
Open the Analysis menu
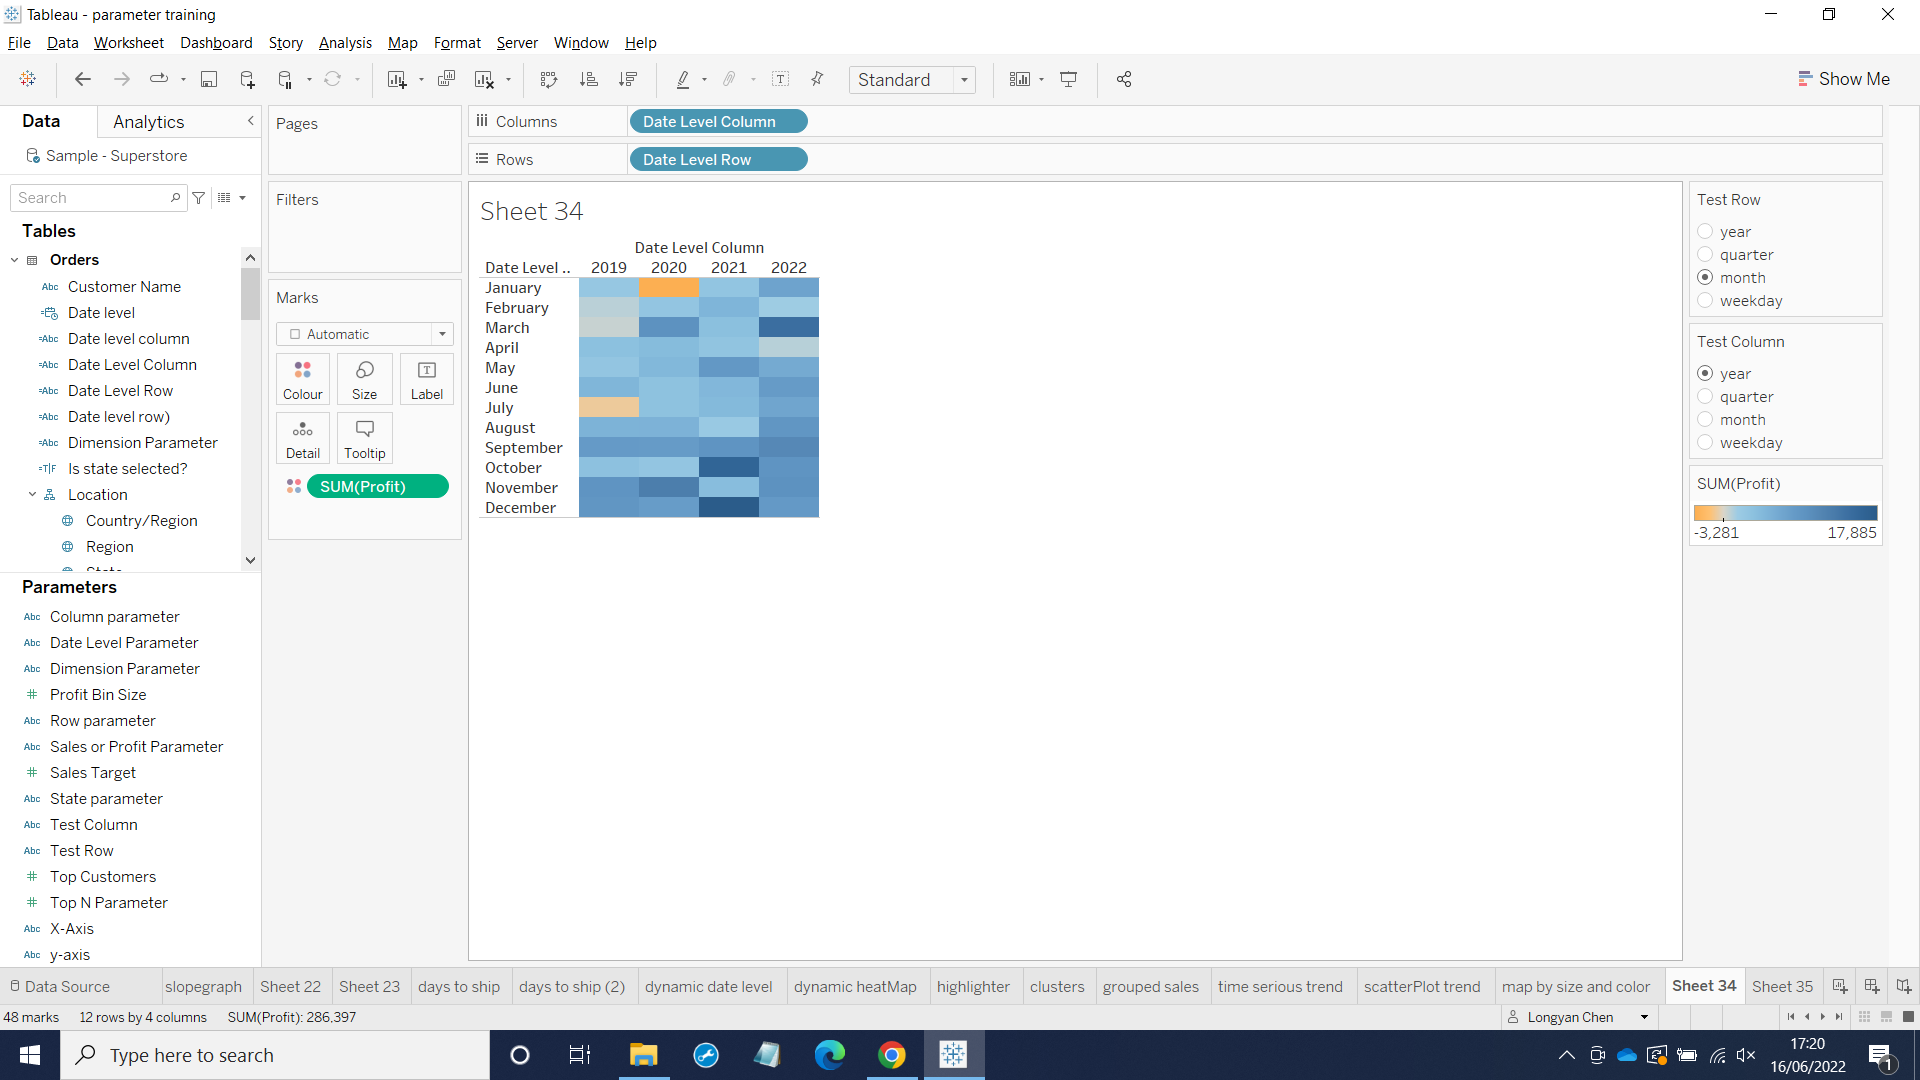tap(345, 43)
